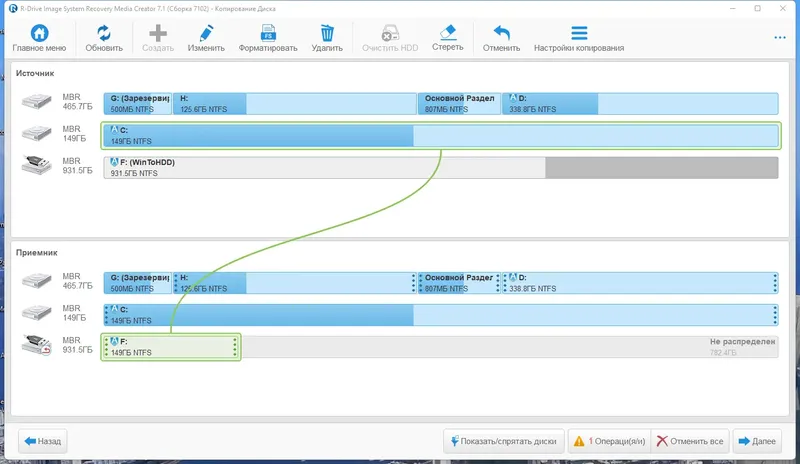Select the Стереть eraser tool
The height and width of the screenshot is (464, 800).
447,38
